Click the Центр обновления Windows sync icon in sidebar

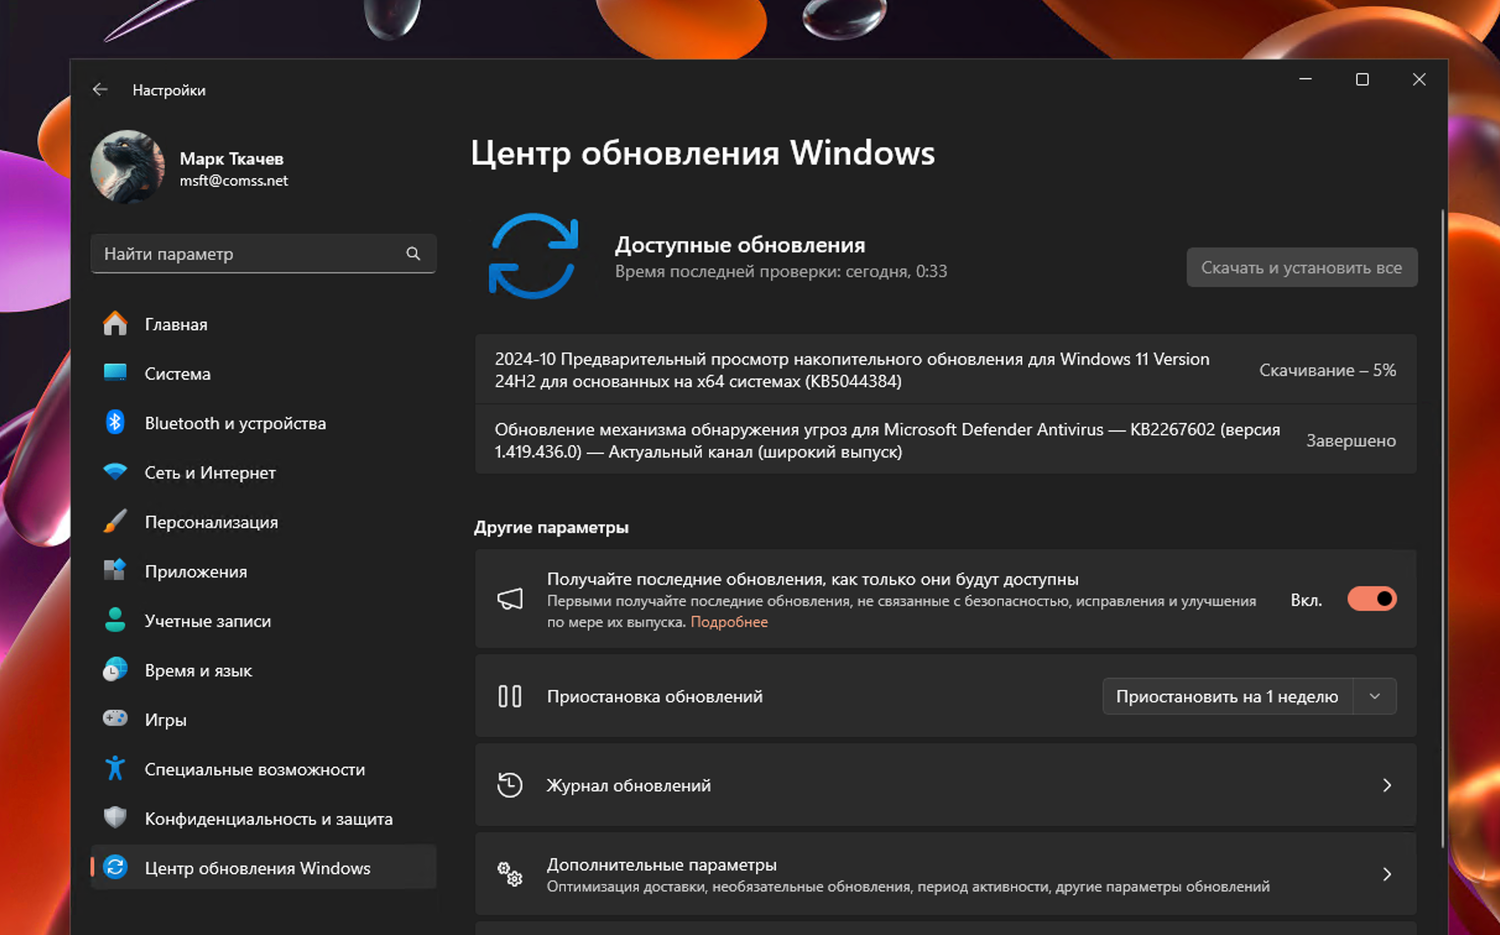[x=115, y=867]
